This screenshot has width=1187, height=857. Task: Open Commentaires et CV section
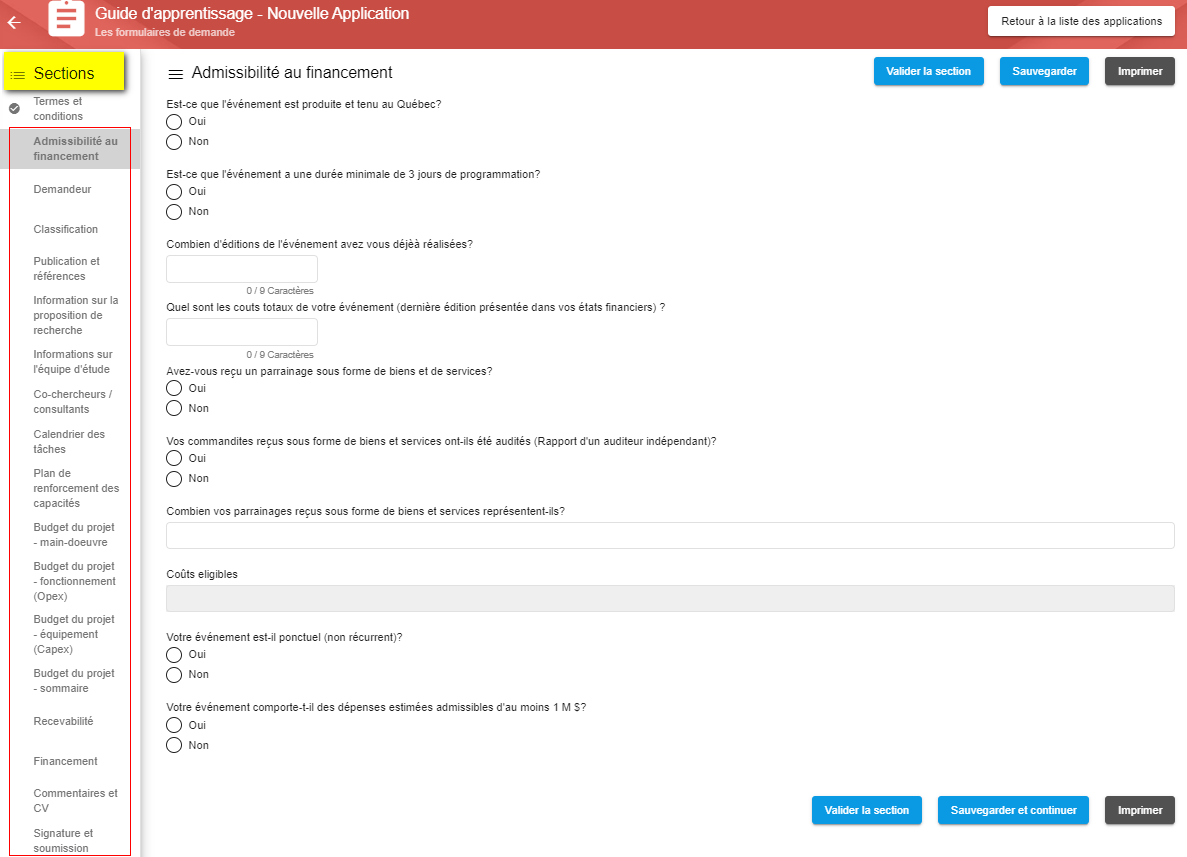tap(76, 801)
